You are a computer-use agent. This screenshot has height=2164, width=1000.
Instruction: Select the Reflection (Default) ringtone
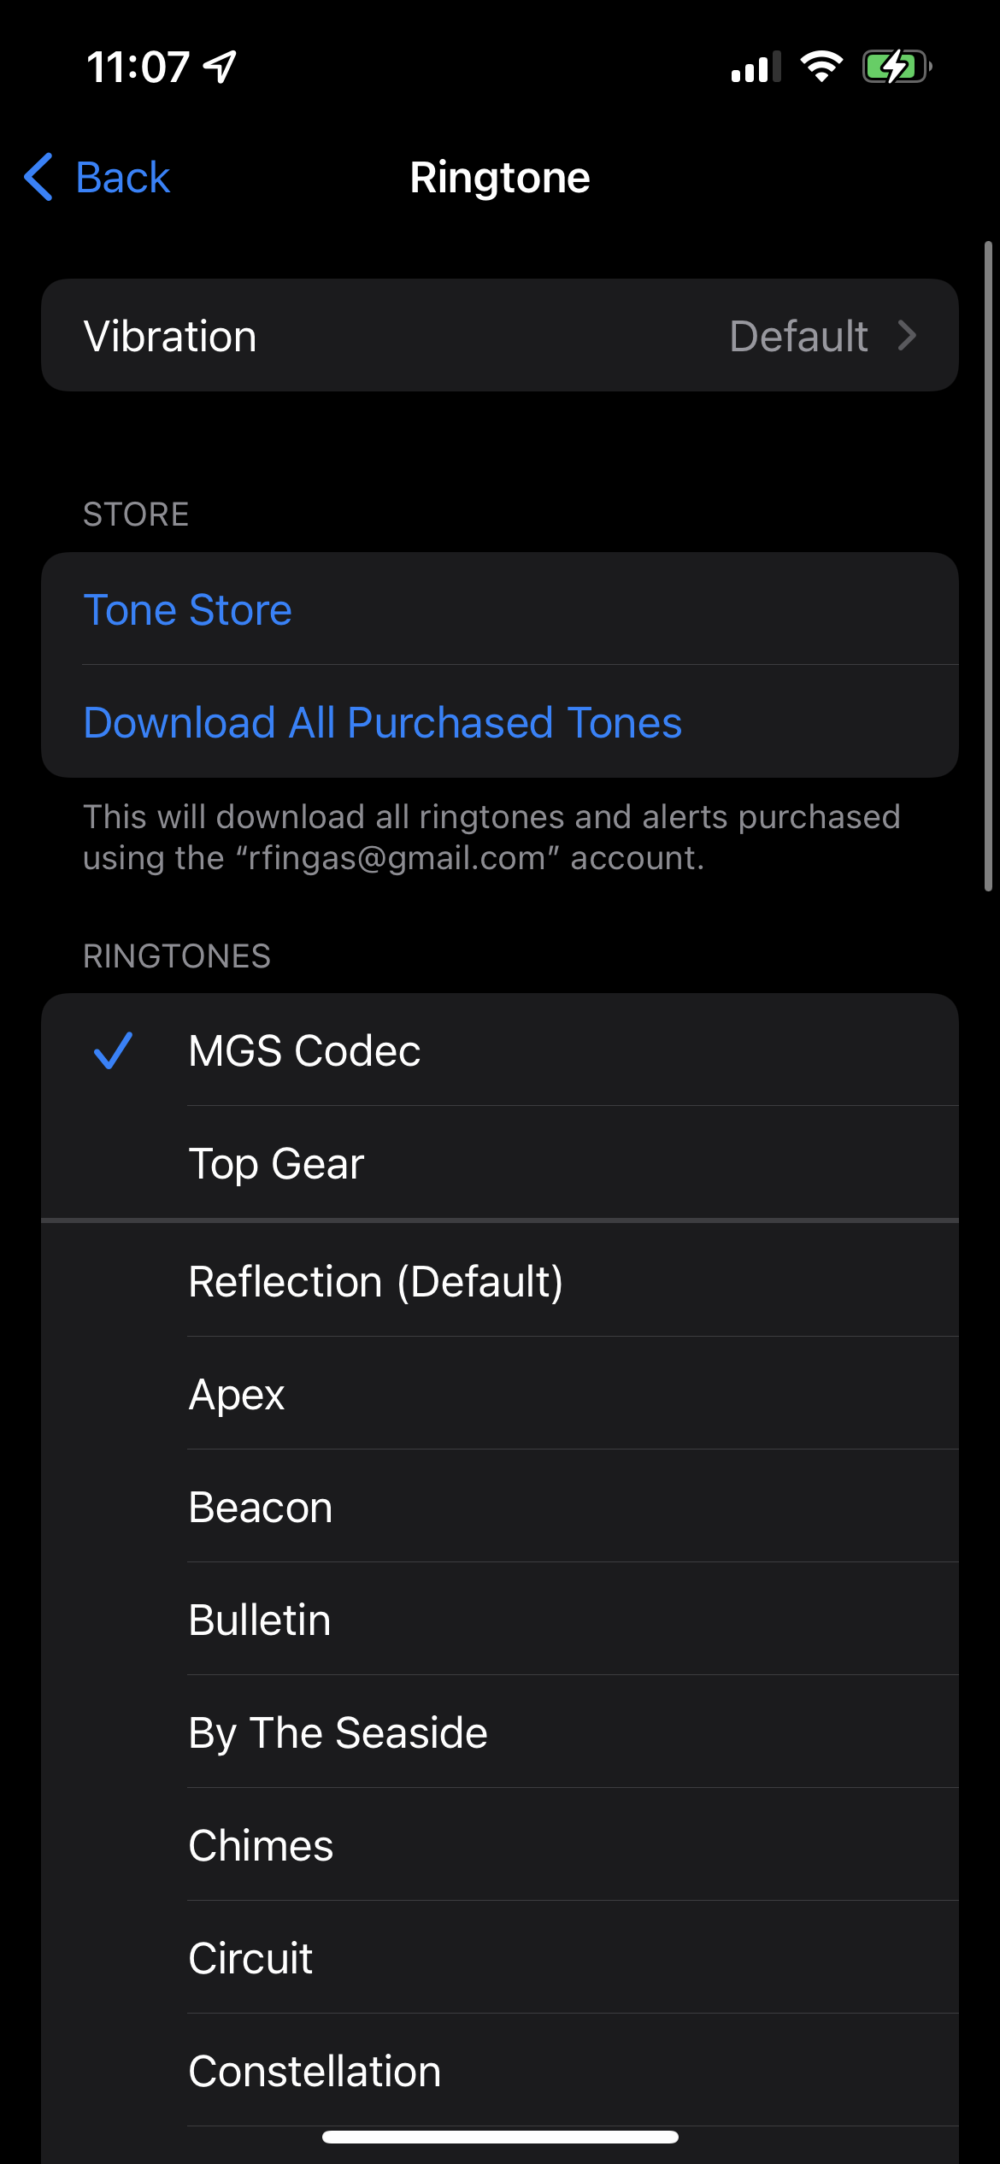(x=376, y=1282)
